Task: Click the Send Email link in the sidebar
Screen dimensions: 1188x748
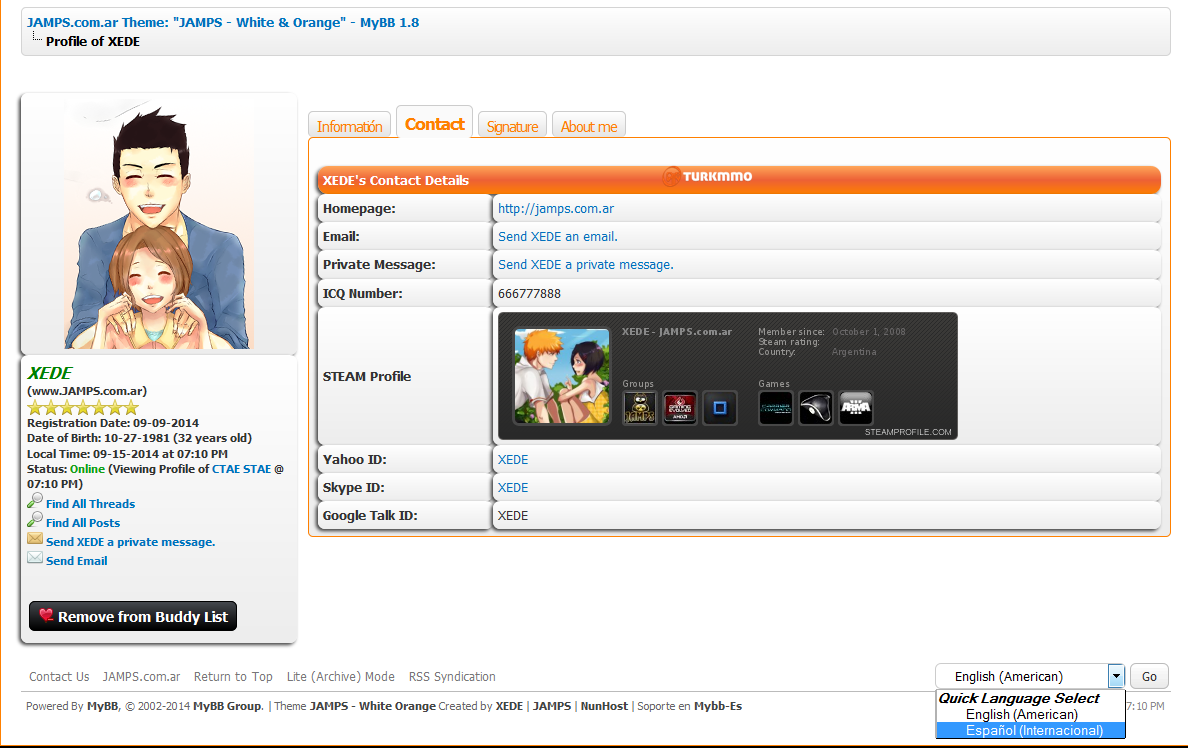Action: (x=77, y=561)
